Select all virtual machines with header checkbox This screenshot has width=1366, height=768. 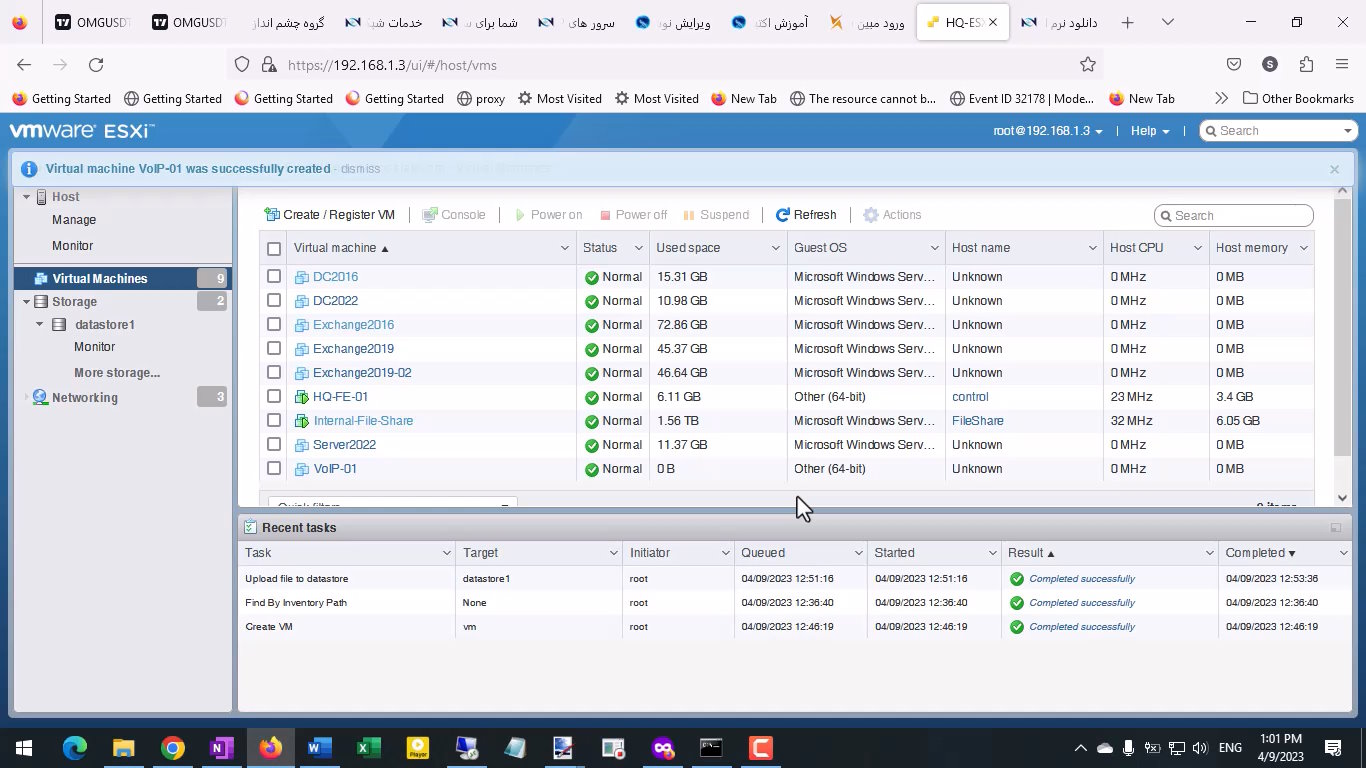[274, 249]
